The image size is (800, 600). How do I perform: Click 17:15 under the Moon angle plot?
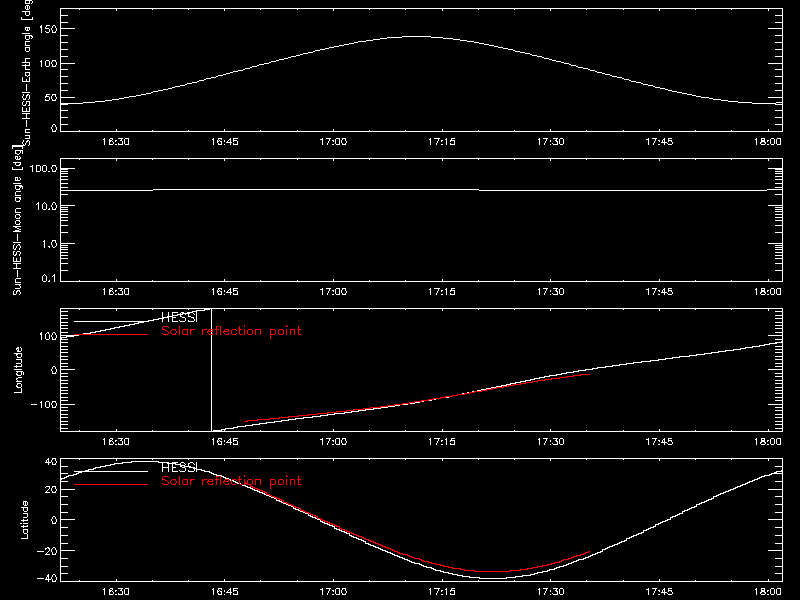click(442, 292)
